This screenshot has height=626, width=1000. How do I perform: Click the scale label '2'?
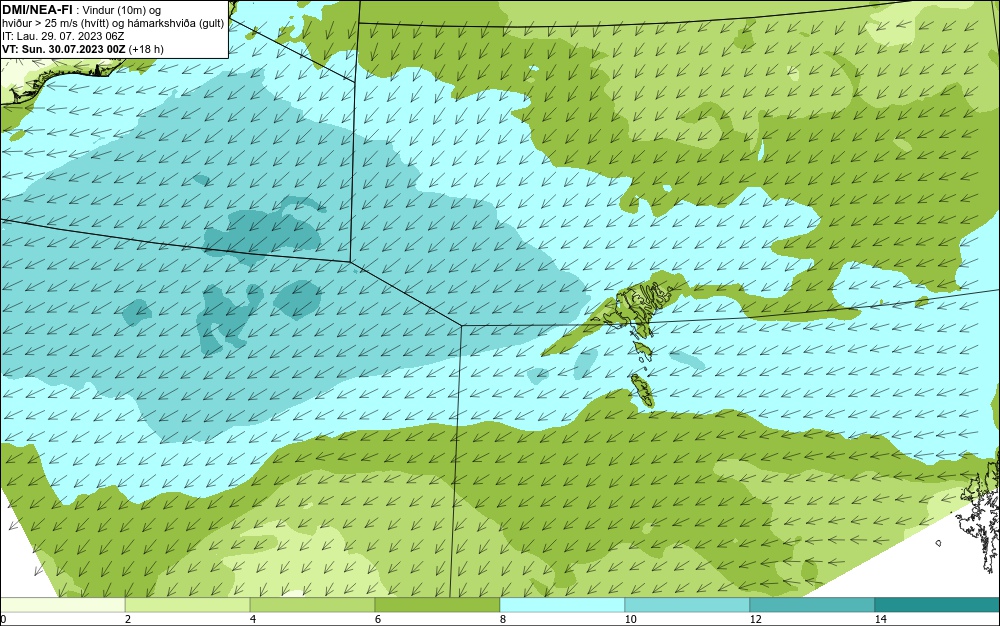pyautogui.click(x=128, y=620)
